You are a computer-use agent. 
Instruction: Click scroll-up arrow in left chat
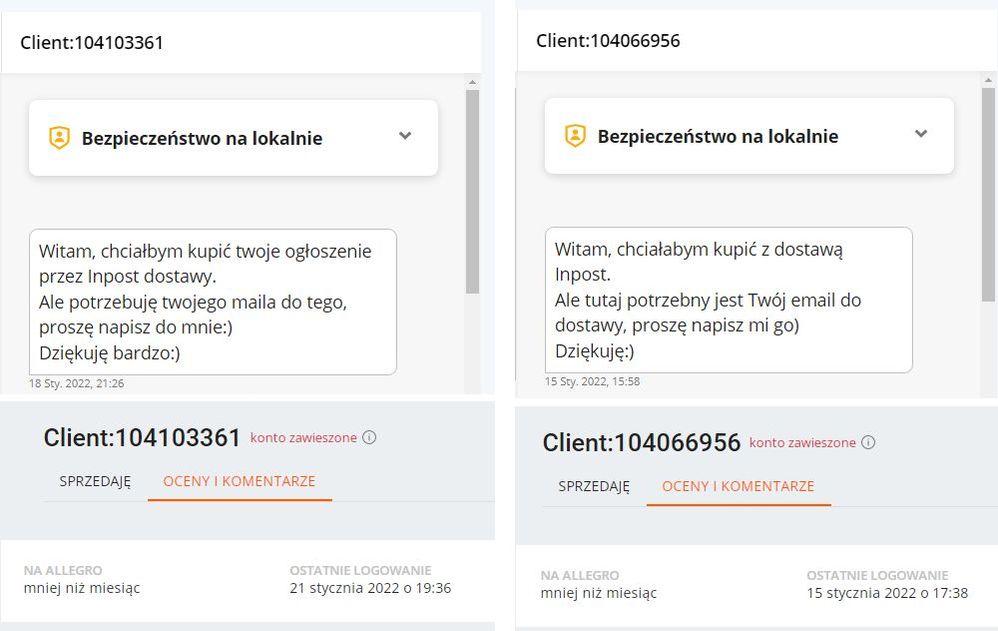pos(472,82)
